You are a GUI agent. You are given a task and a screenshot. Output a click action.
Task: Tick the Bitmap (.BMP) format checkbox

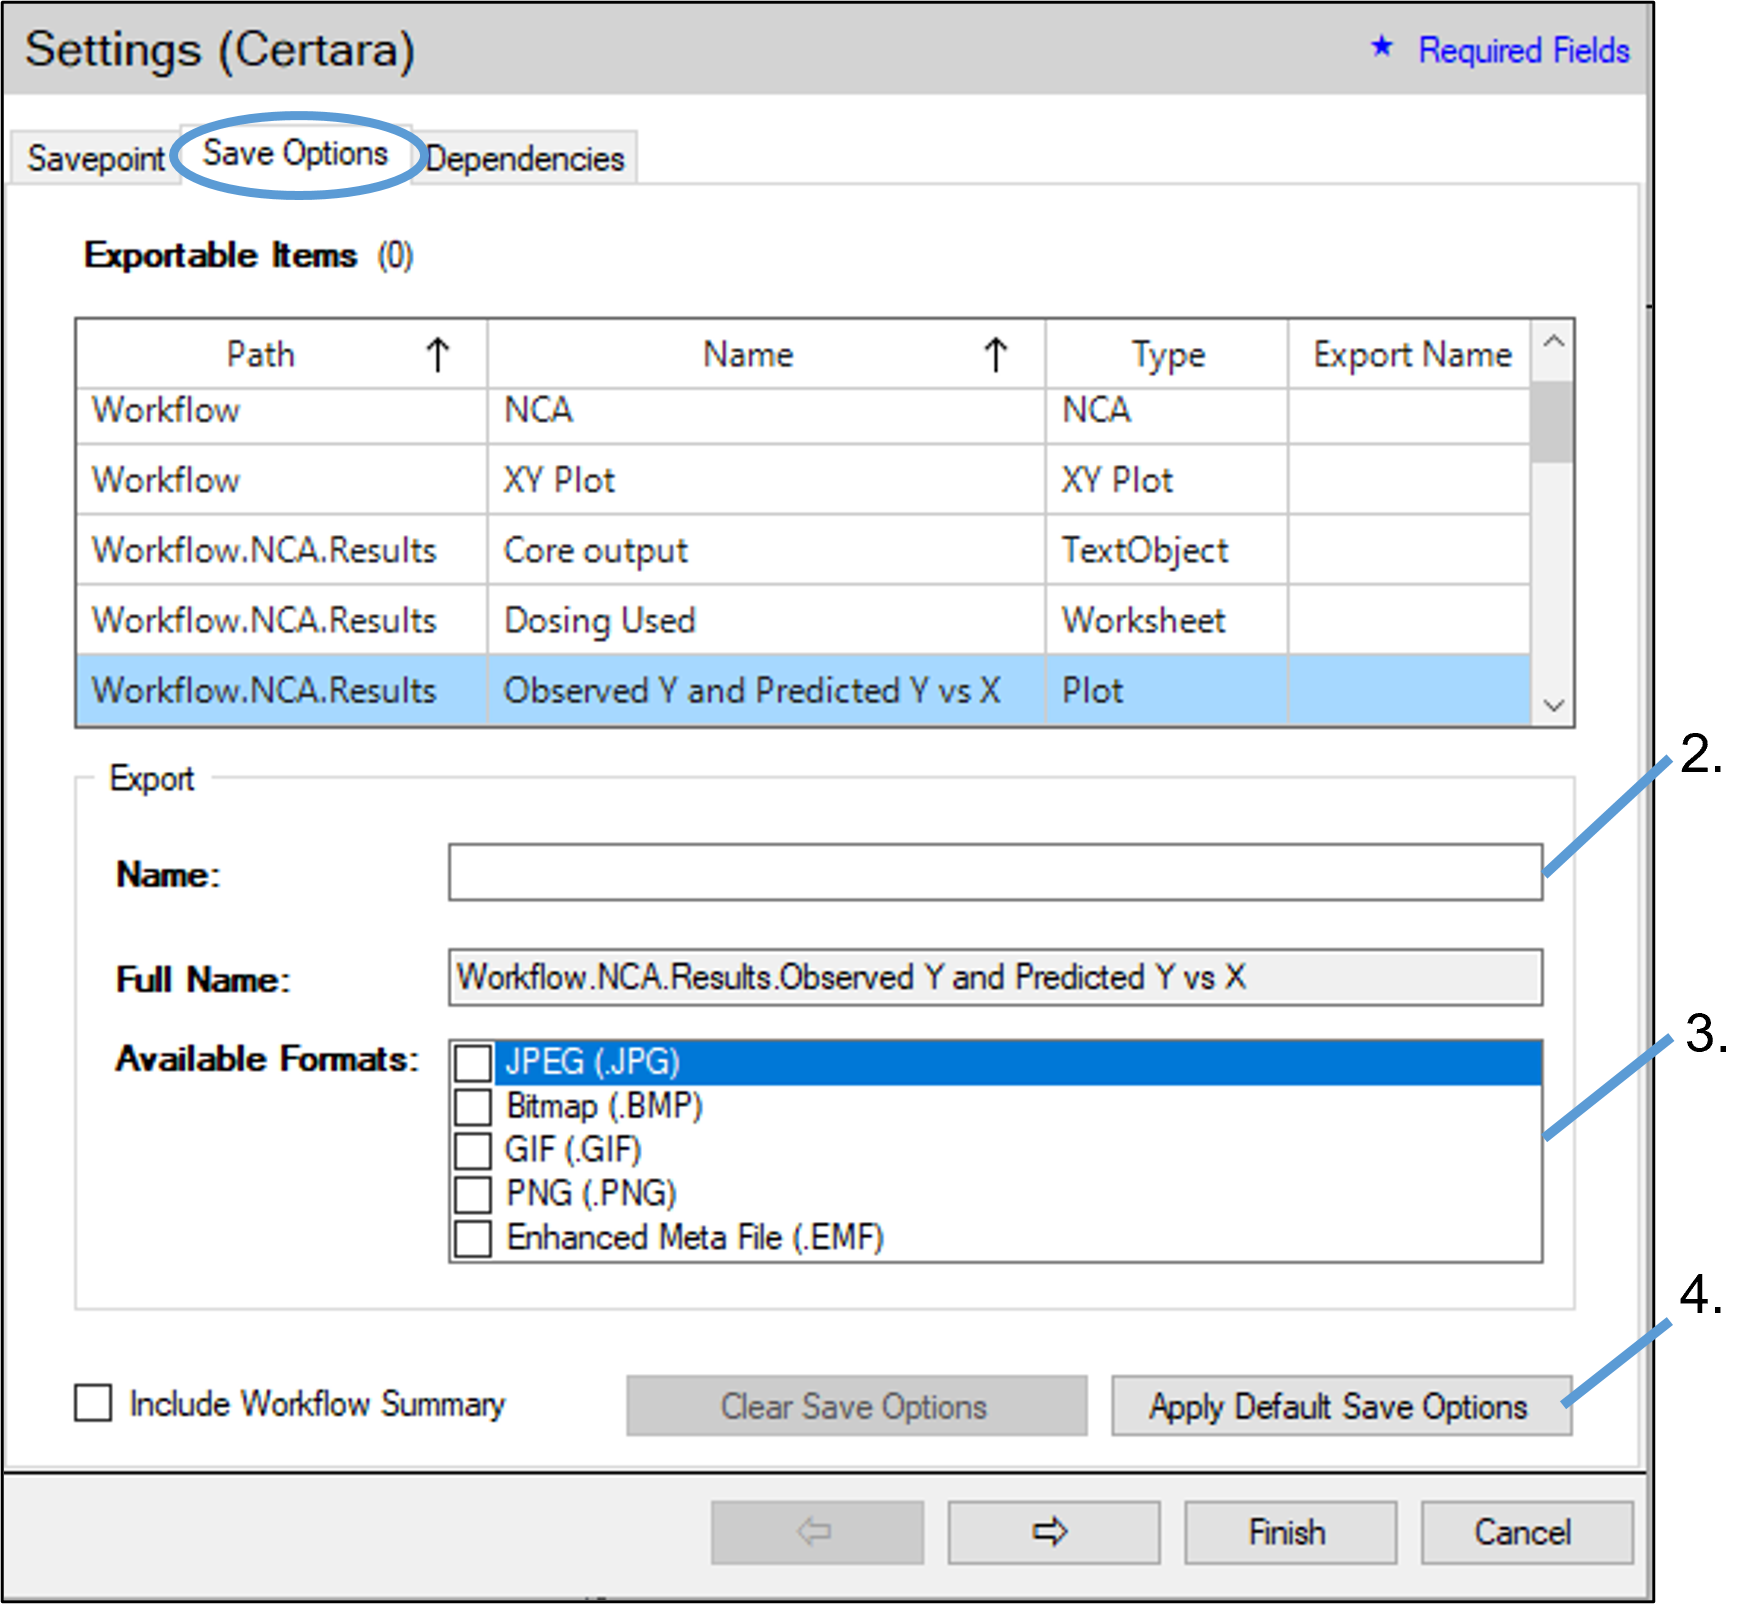click(x=473, y=1107)
